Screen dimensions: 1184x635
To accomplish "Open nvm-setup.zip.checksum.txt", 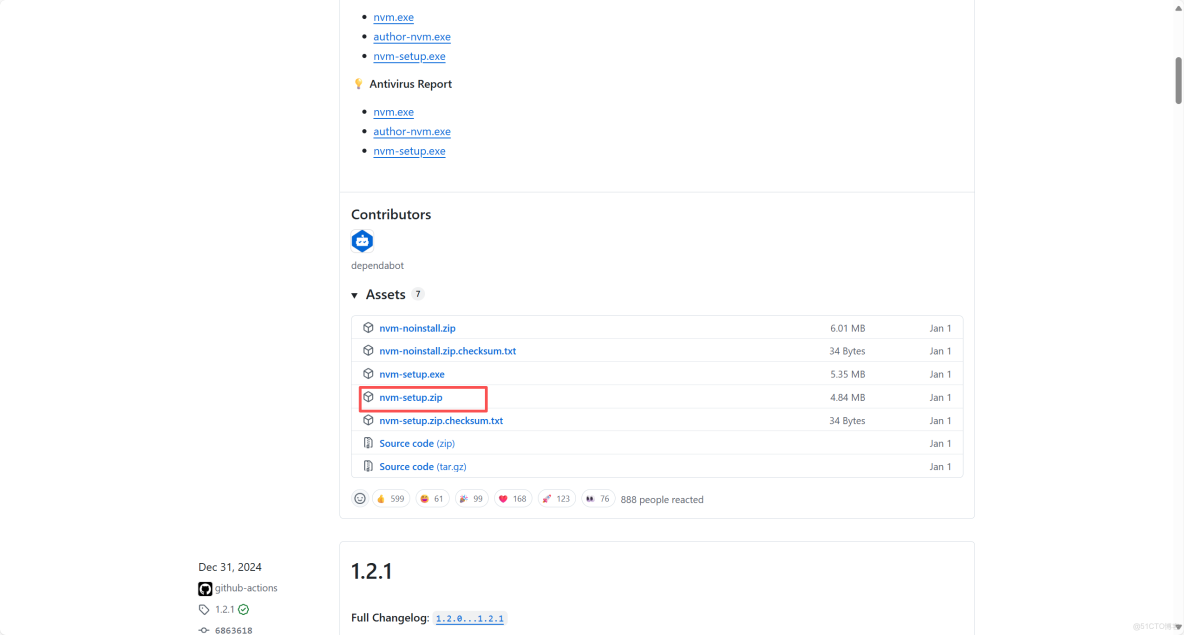I will pyautogui.click(x=441, y=420).
